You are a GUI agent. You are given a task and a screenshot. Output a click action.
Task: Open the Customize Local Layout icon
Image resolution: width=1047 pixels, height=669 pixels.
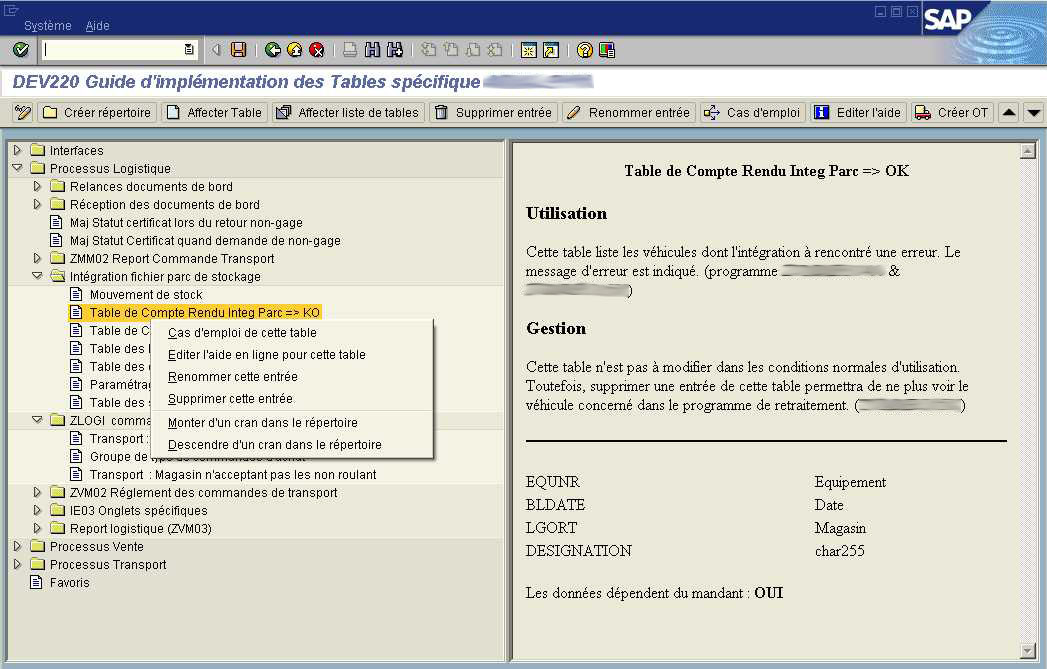[x=606, y=50]
